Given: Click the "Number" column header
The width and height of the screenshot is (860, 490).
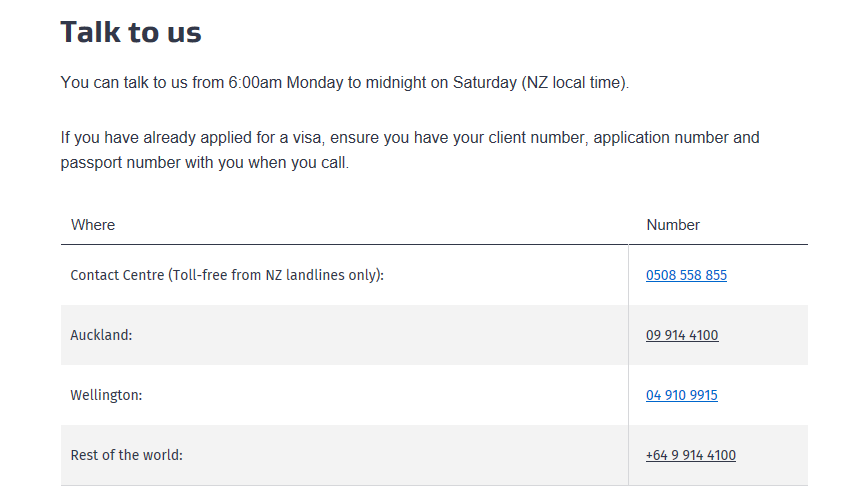Looking at the screenshot, I should click(x=673, y=225).
